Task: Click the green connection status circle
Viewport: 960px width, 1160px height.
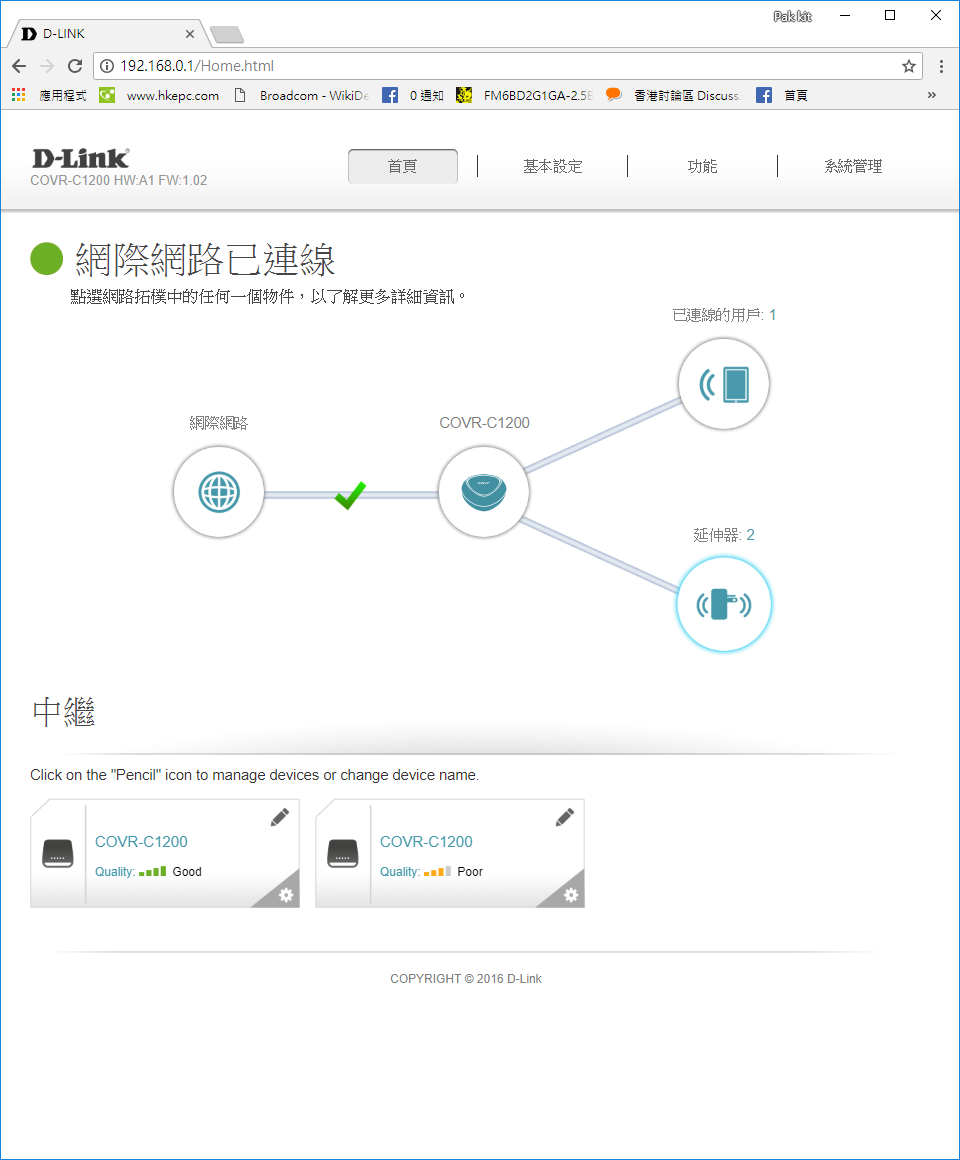Action: pos(47,259)
